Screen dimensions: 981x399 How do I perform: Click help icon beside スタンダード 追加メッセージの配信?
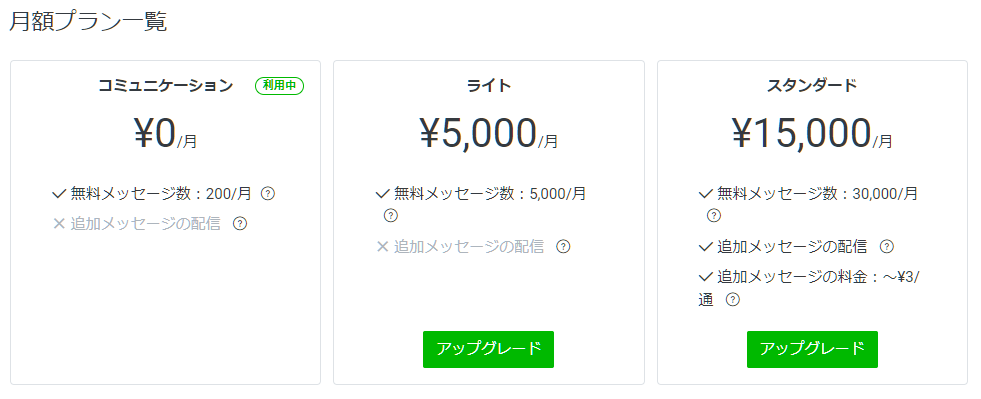click(887, 246)
